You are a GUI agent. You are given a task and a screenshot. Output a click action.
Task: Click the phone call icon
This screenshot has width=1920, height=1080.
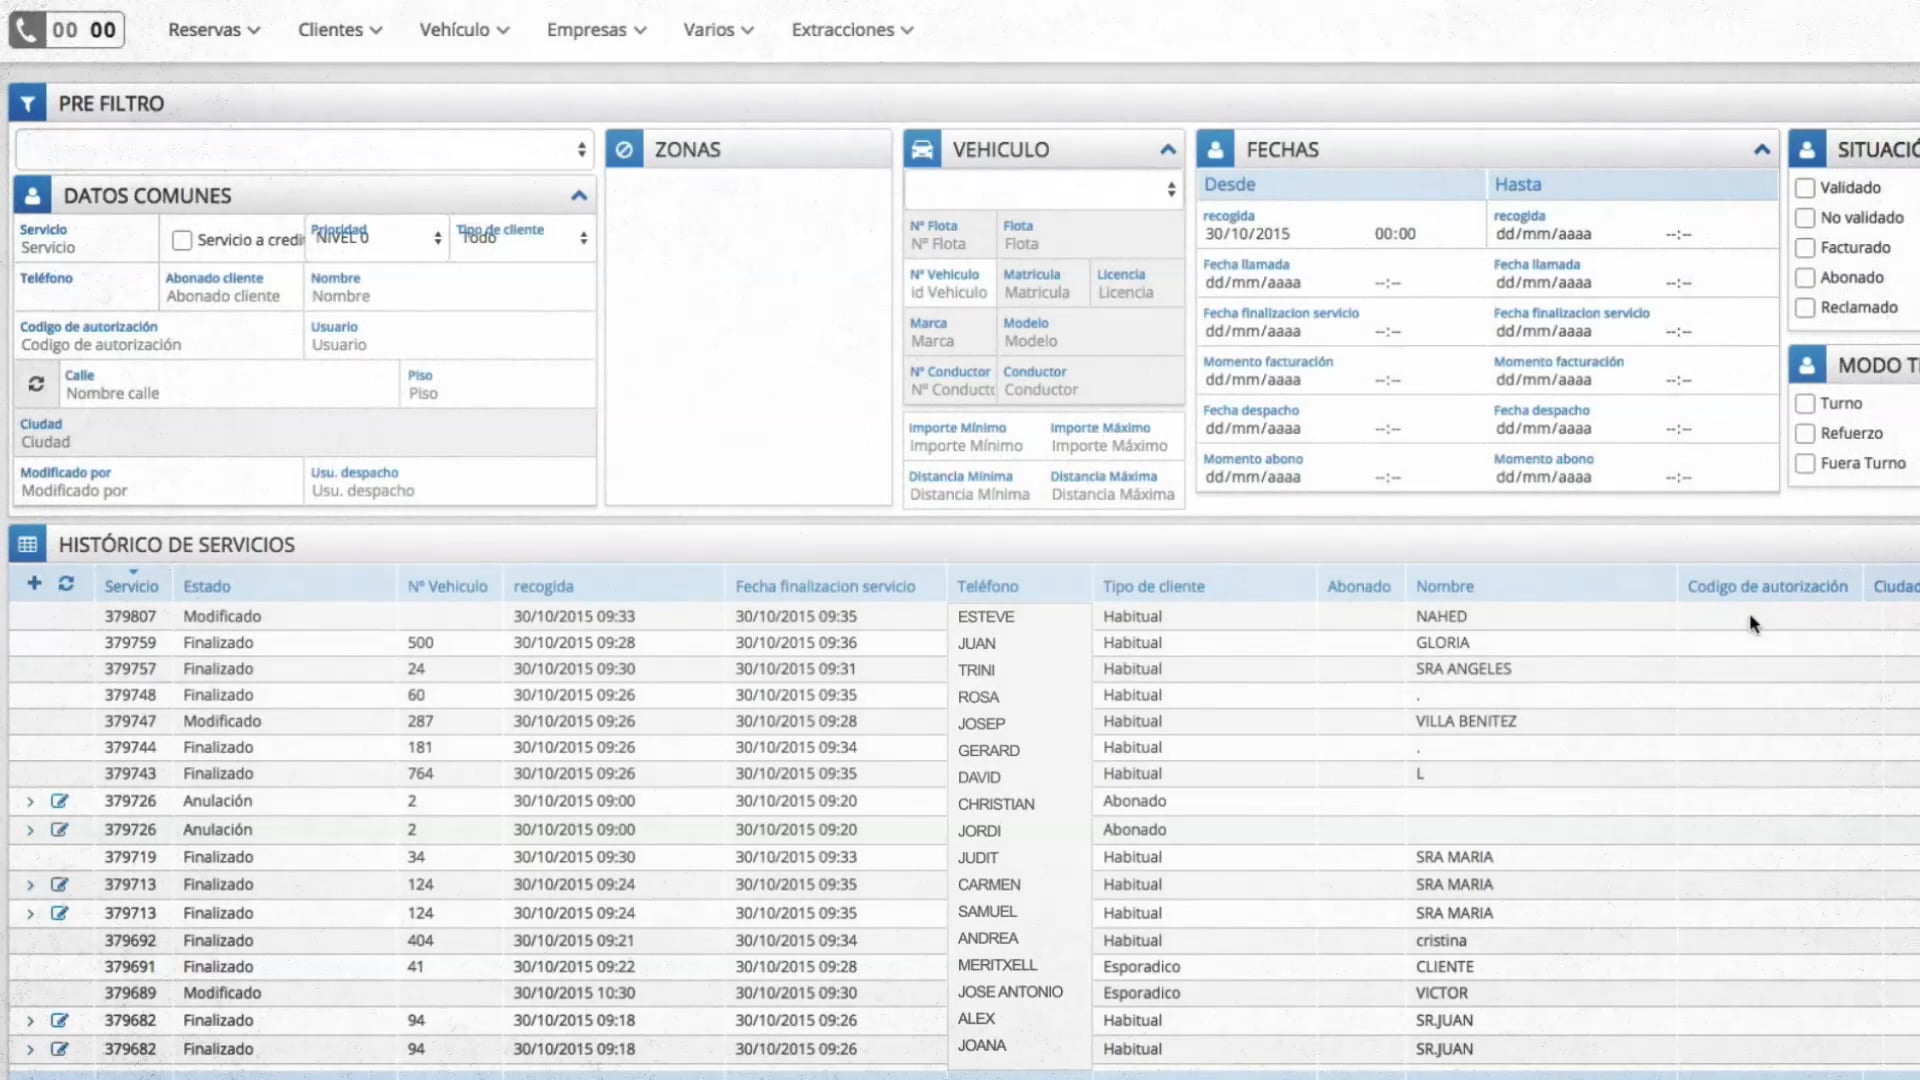tap(27, 30)
